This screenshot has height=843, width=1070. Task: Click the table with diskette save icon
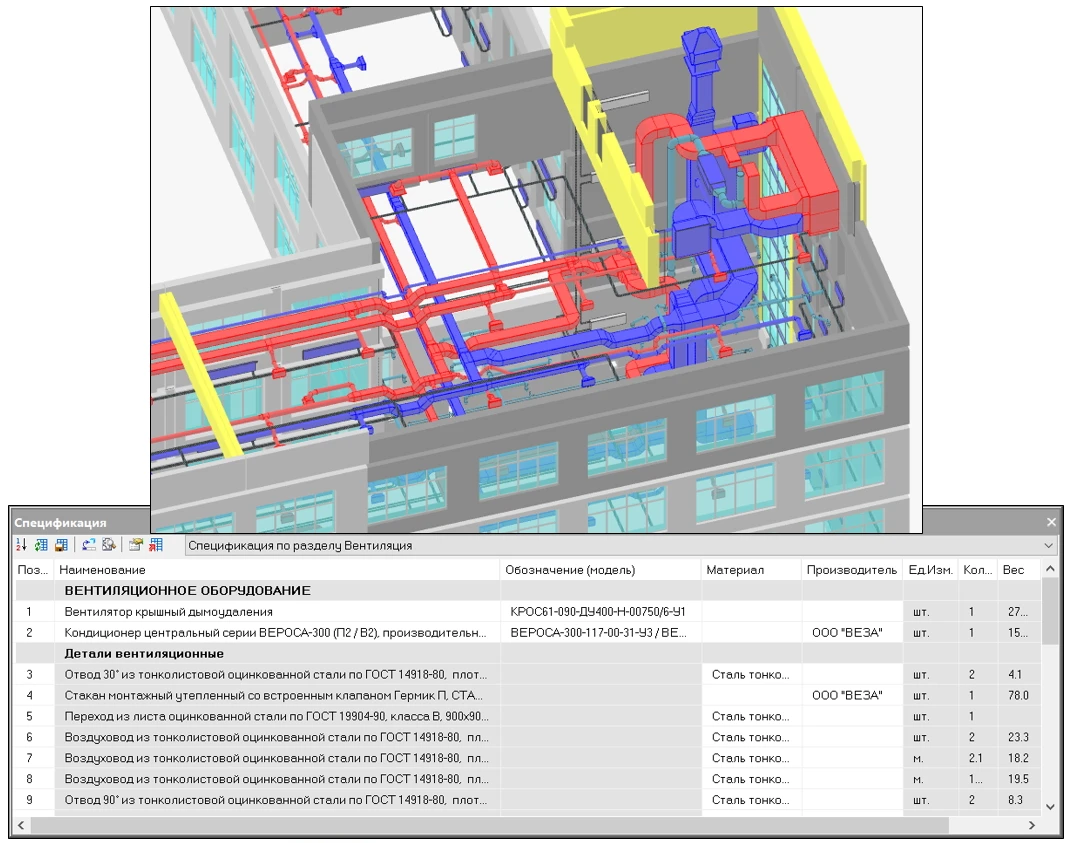61,545
